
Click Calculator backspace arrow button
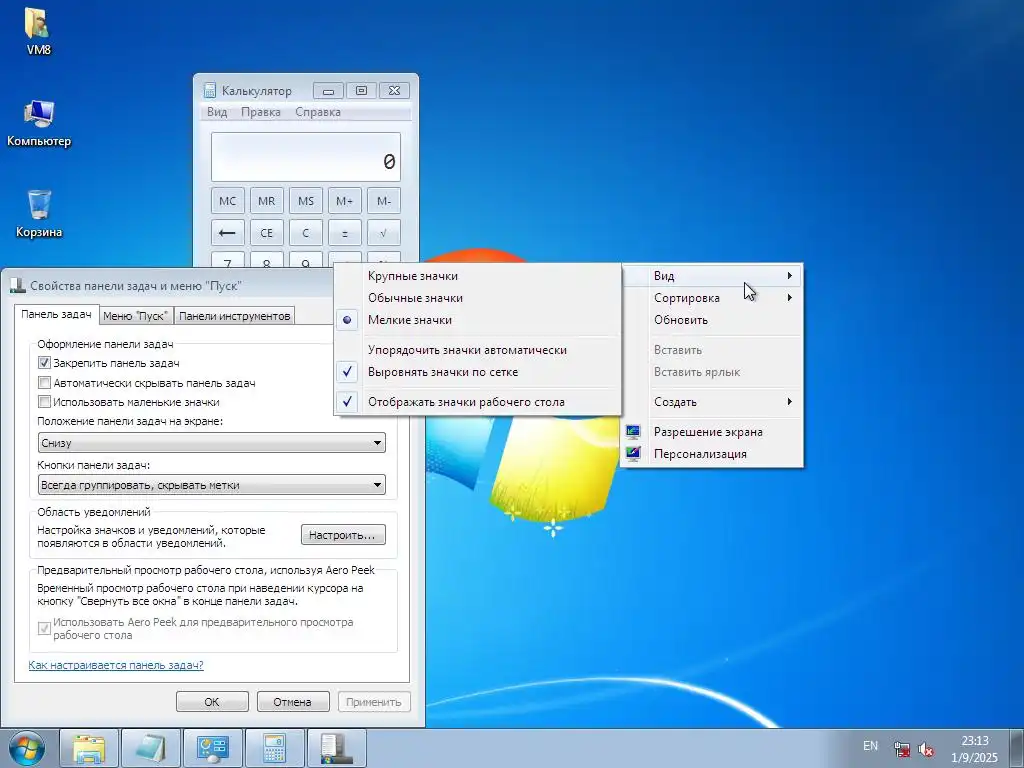[x=227, y=232]
